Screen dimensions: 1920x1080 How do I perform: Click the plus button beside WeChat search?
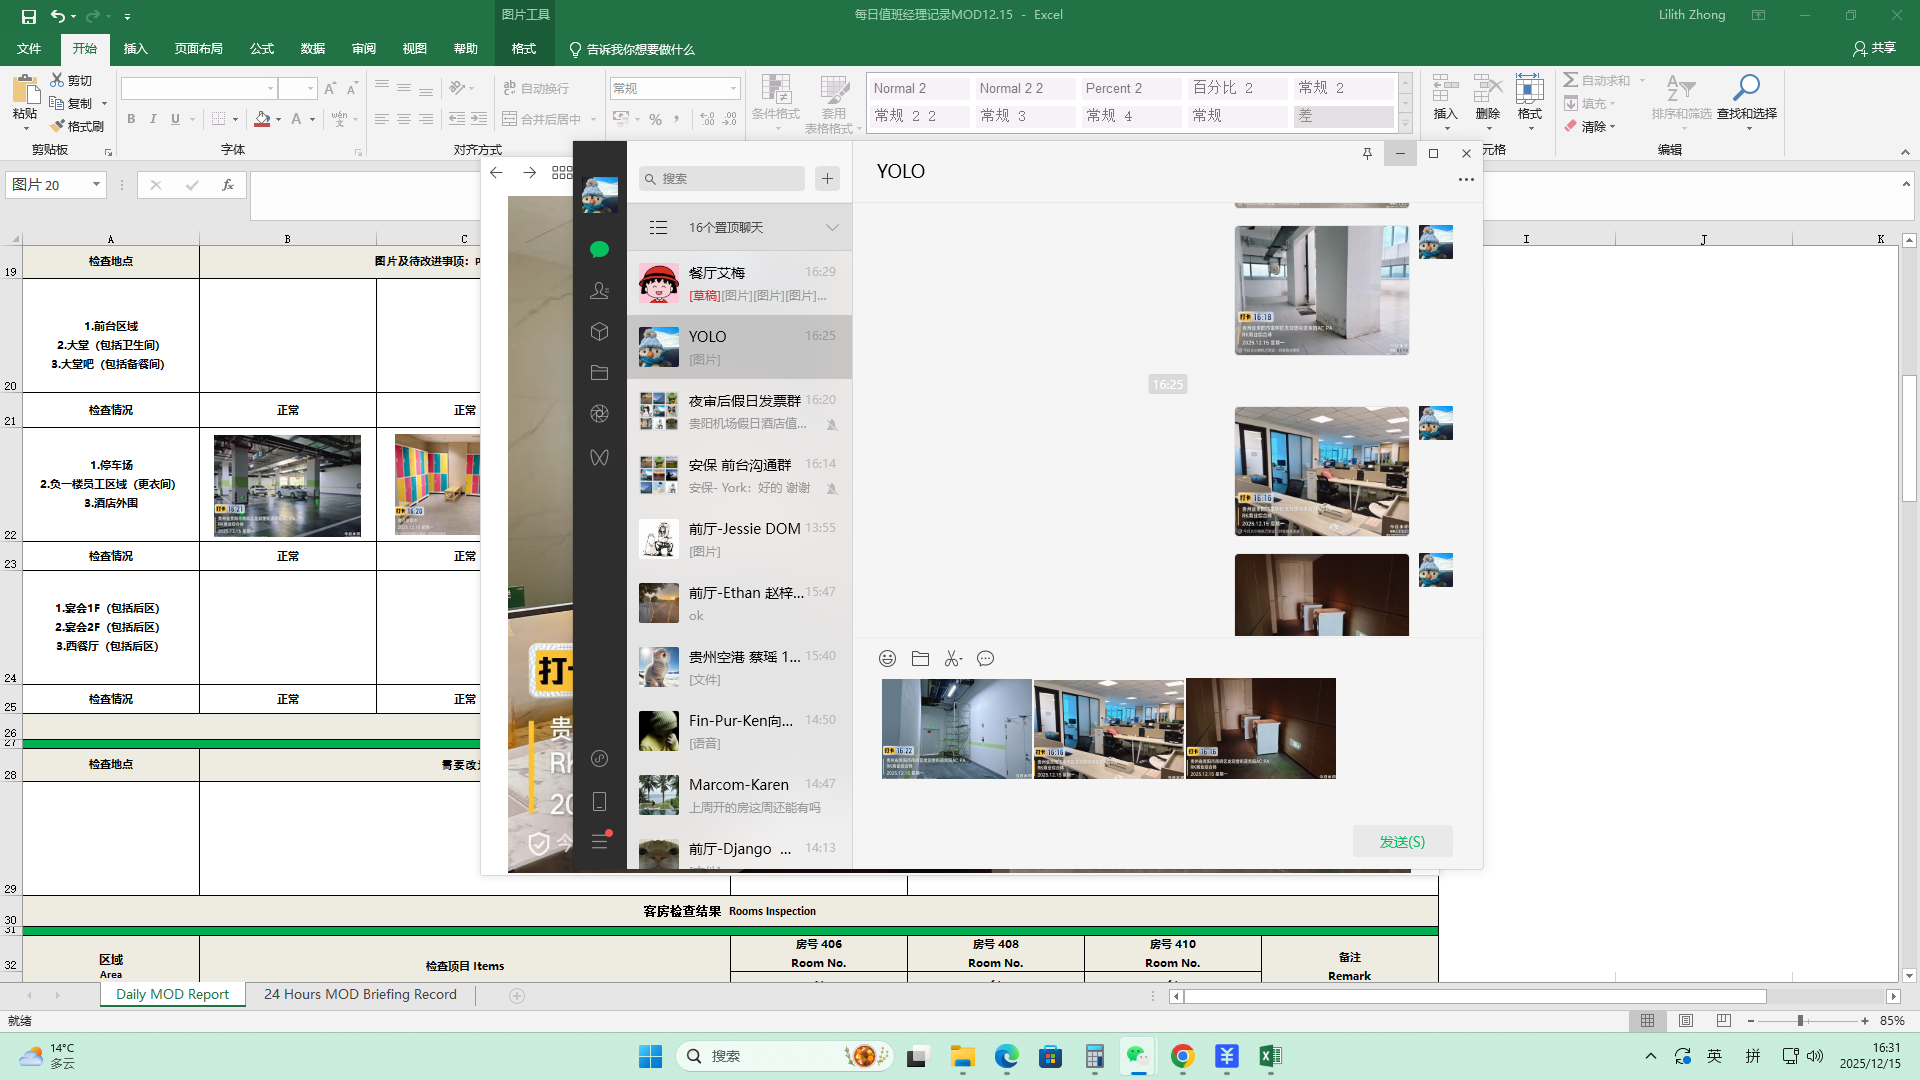click(827, 179)
